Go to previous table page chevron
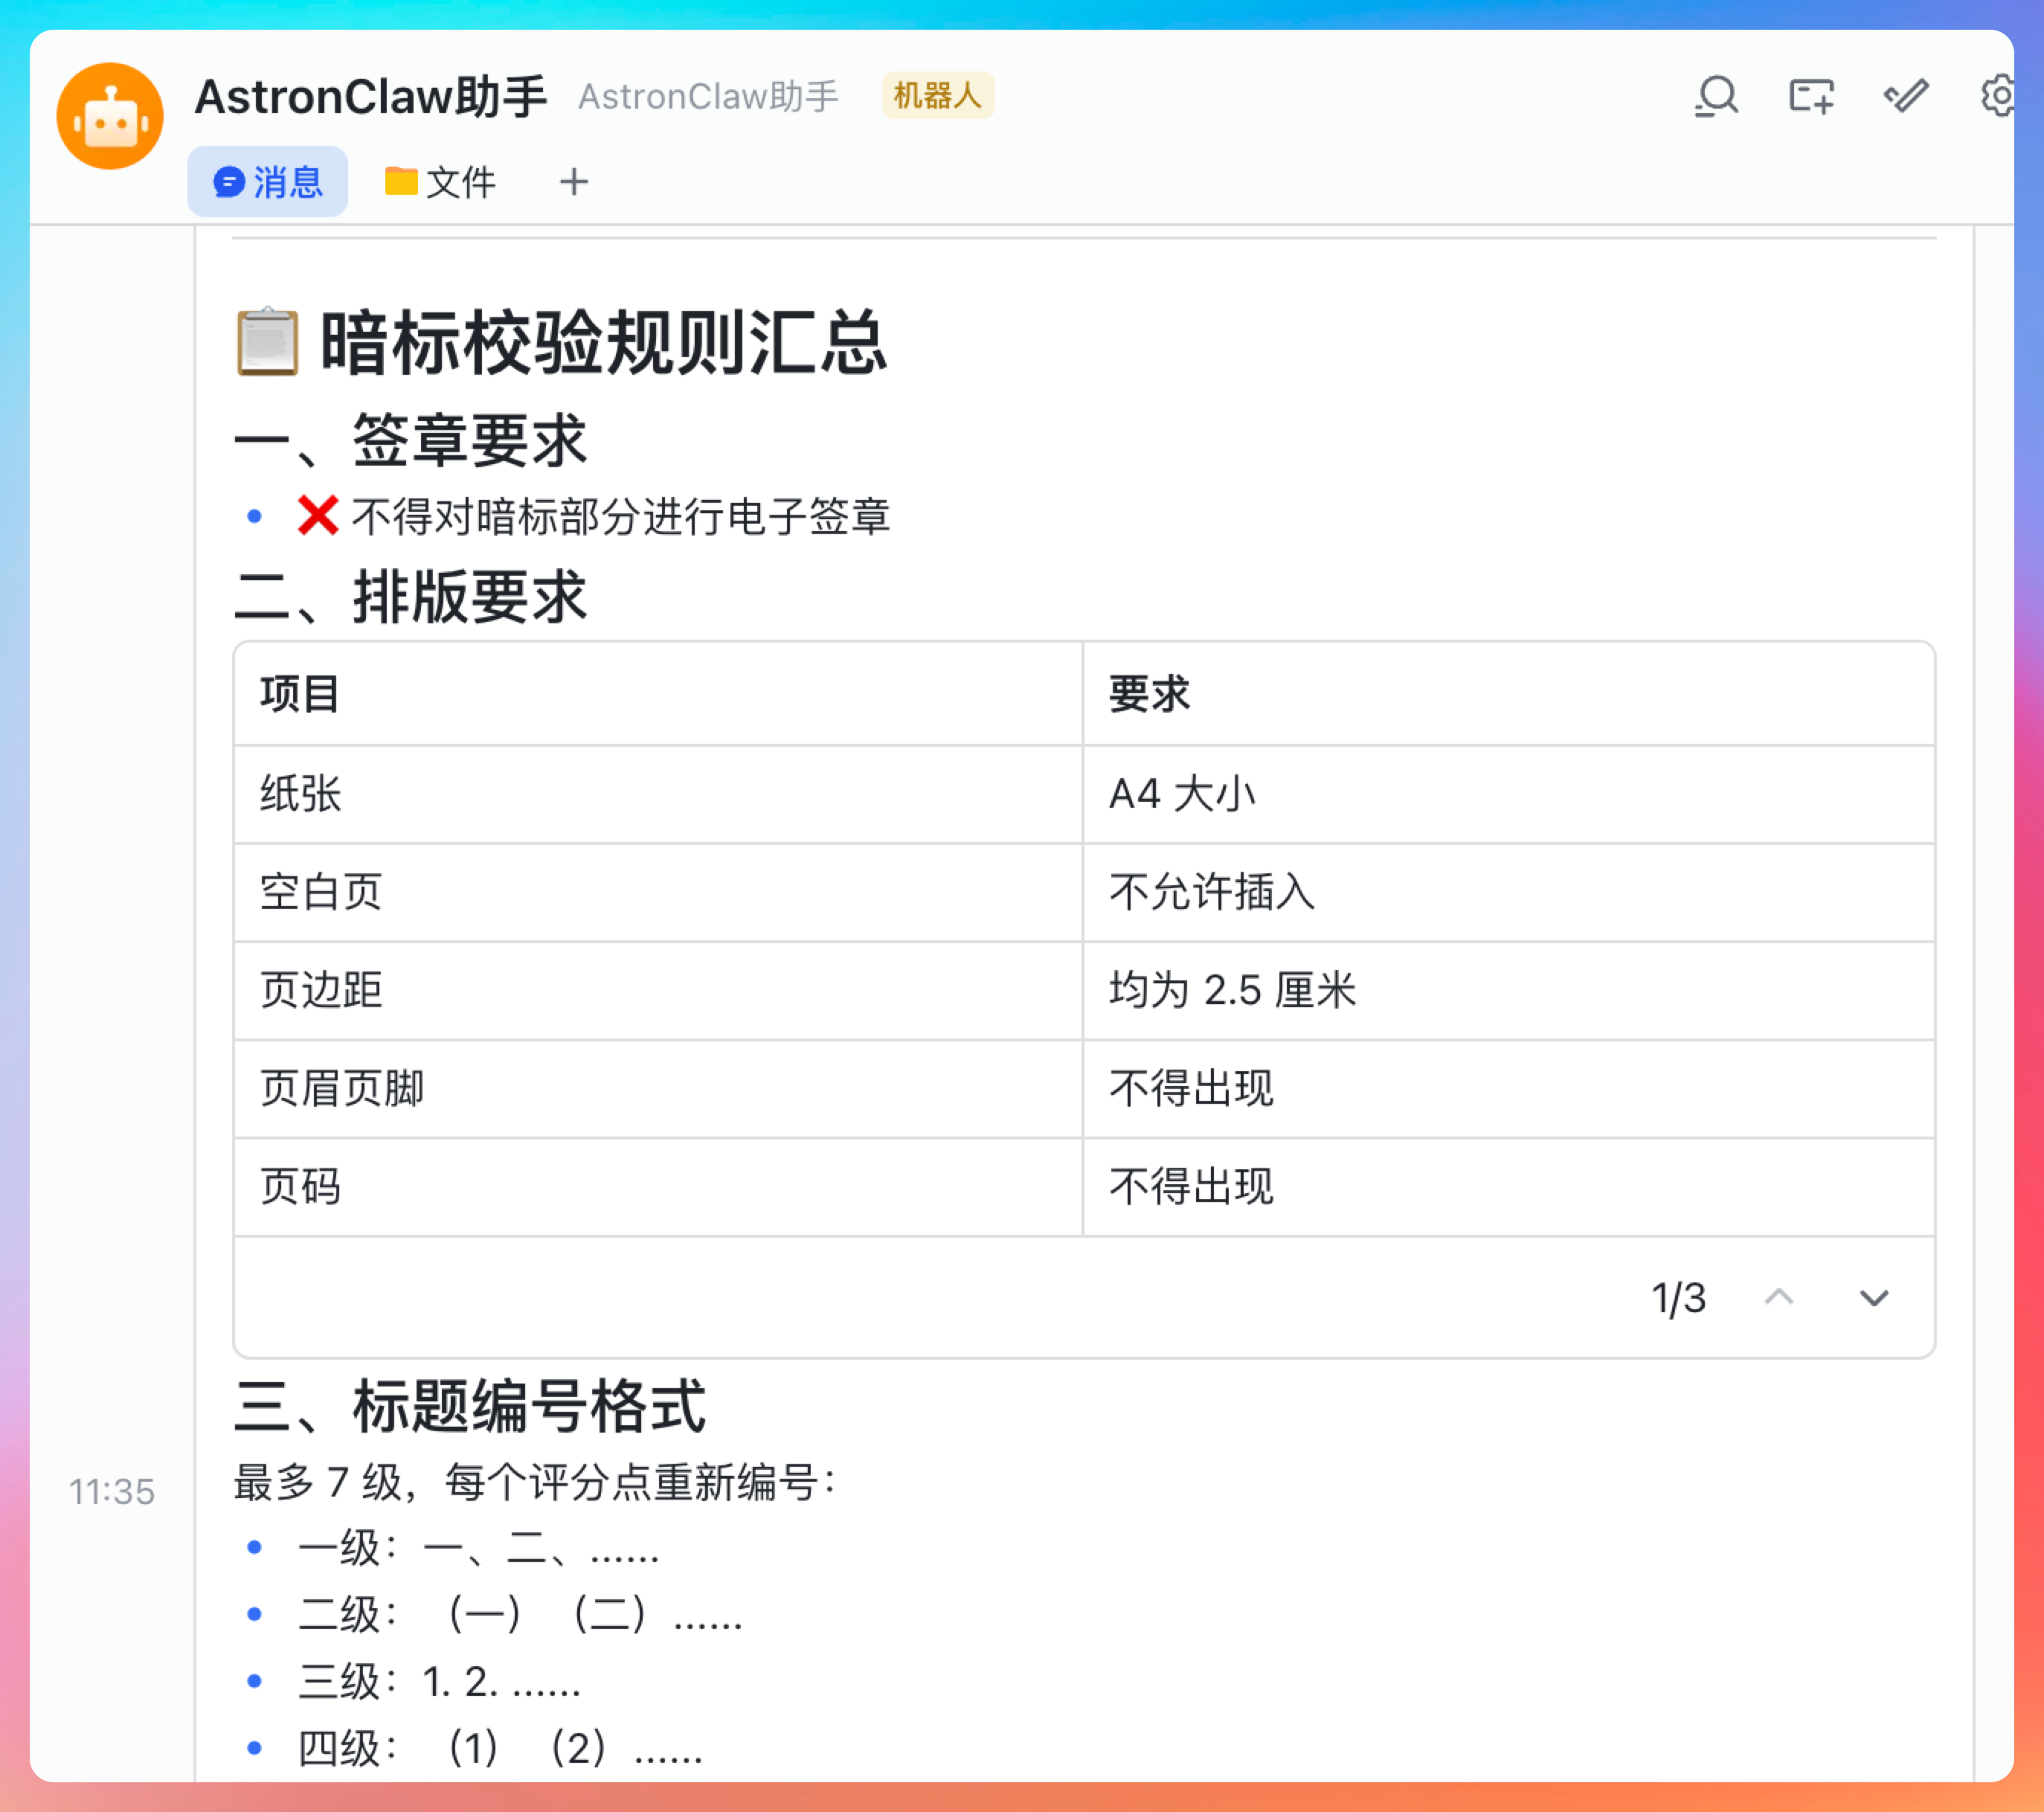Screen dimensions: 2044x1812 point(1778,1298)
